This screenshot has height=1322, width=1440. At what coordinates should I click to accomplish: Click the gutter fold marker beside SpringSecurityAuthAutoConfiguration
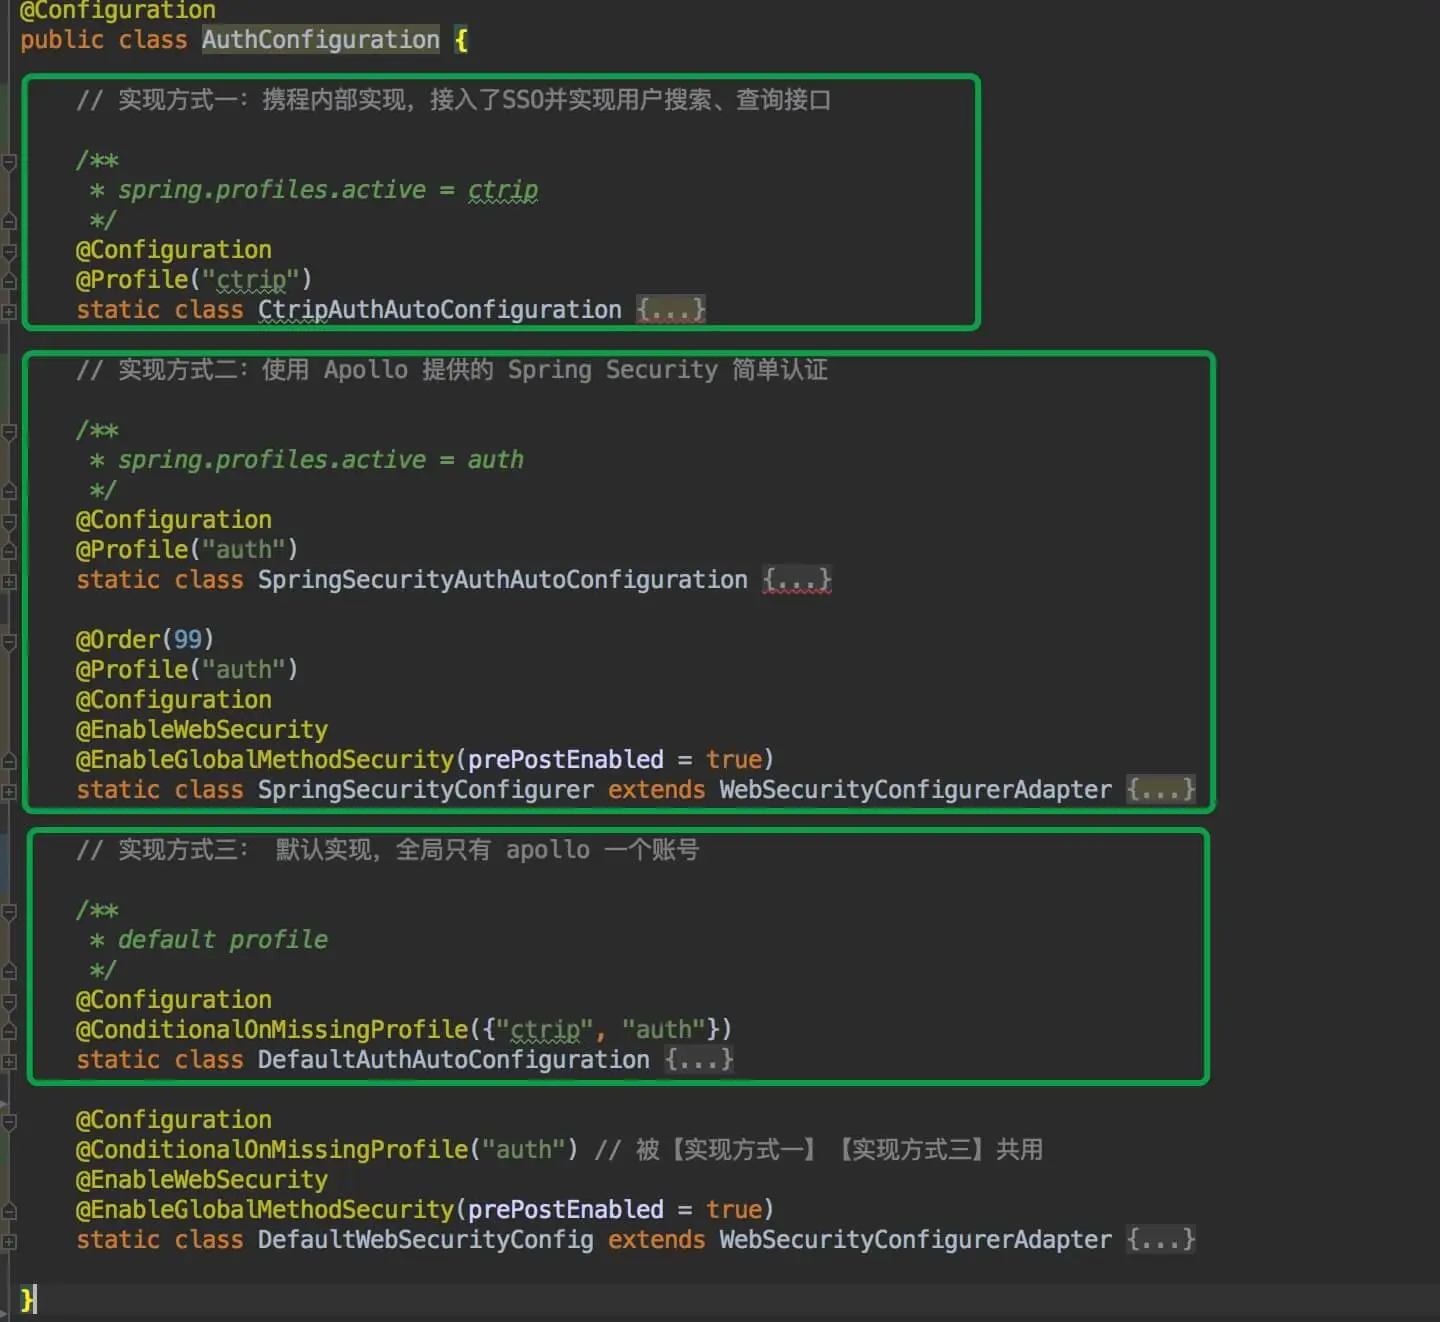(x=10, y=580)
